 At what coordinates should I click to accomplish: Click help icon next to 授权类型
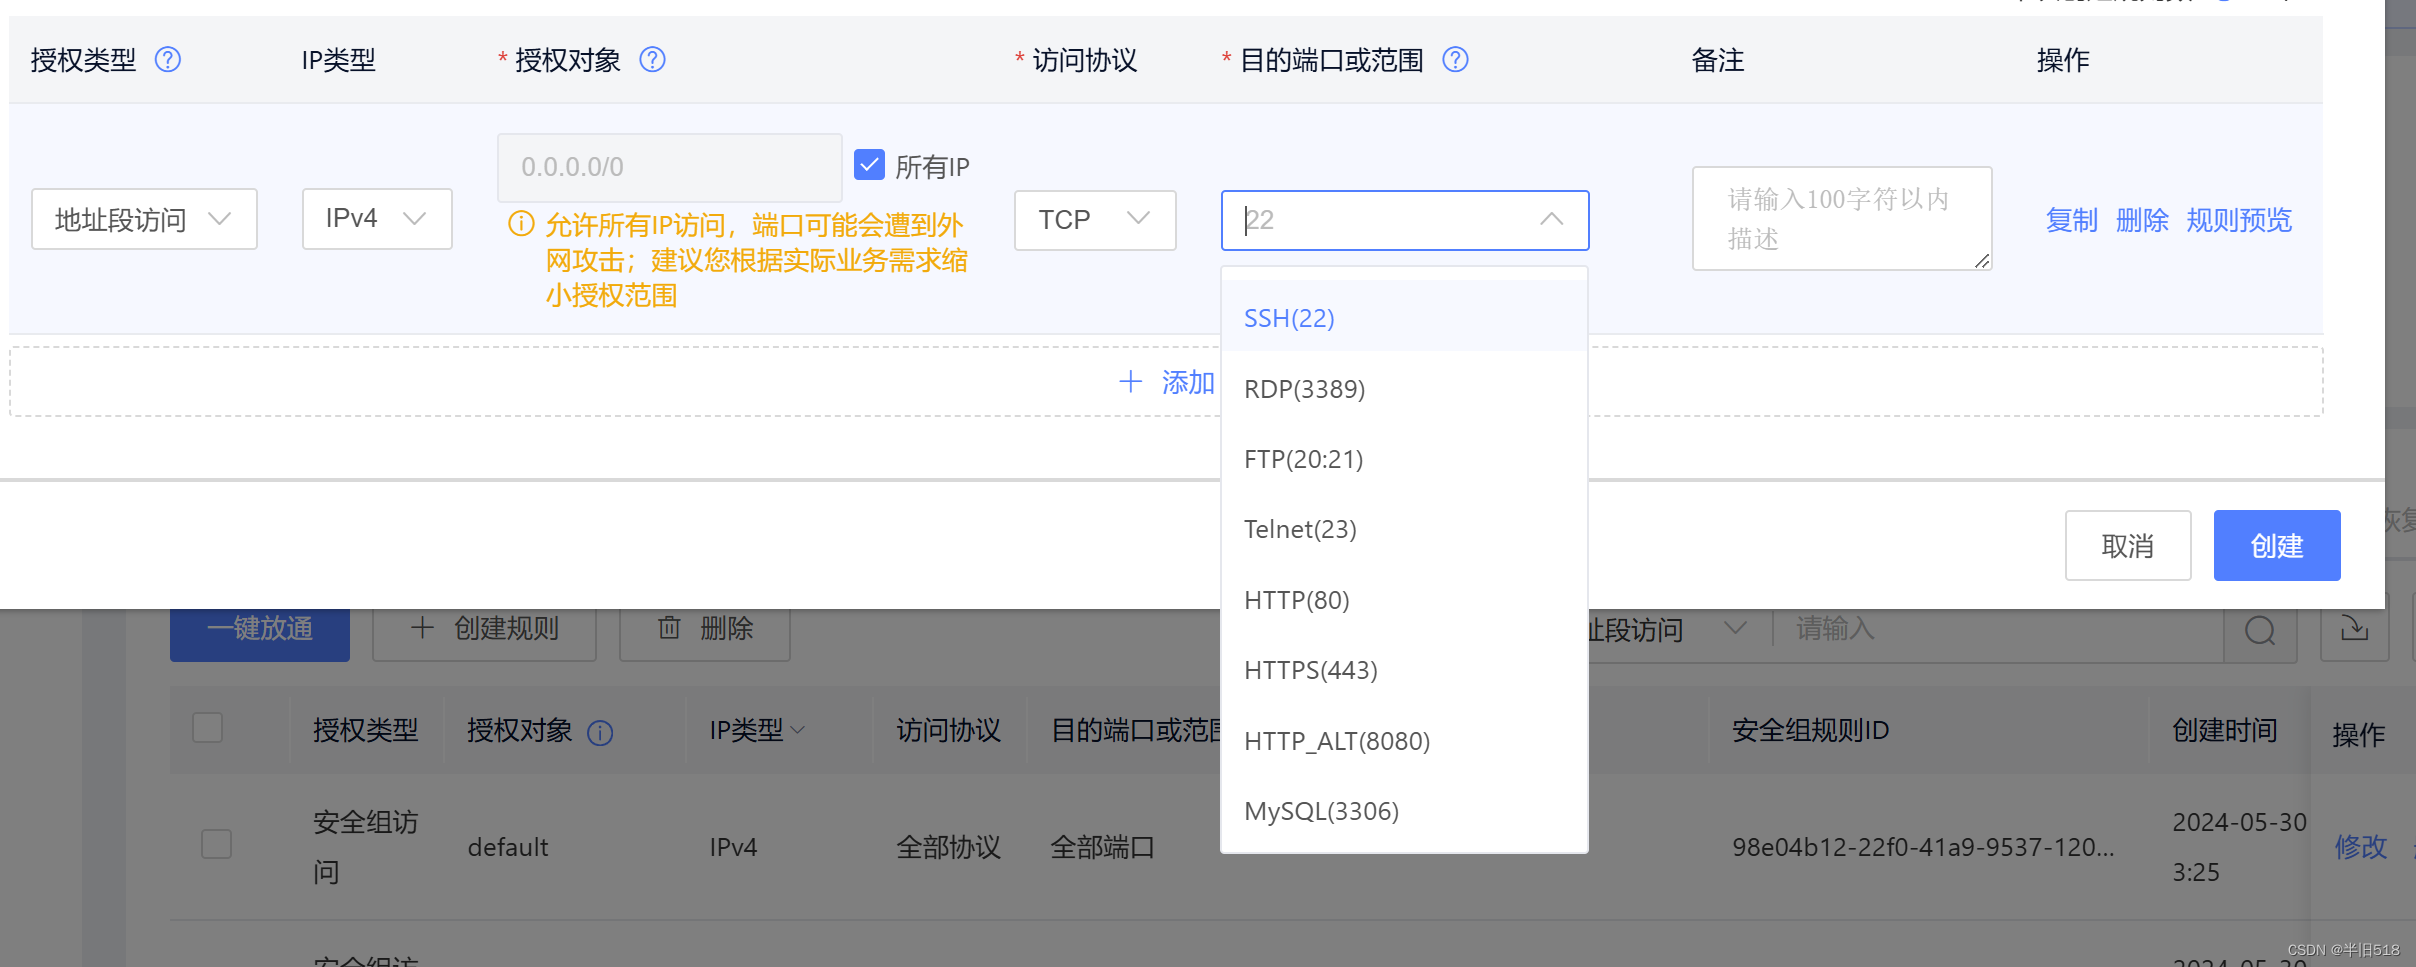tap(168, 60)
